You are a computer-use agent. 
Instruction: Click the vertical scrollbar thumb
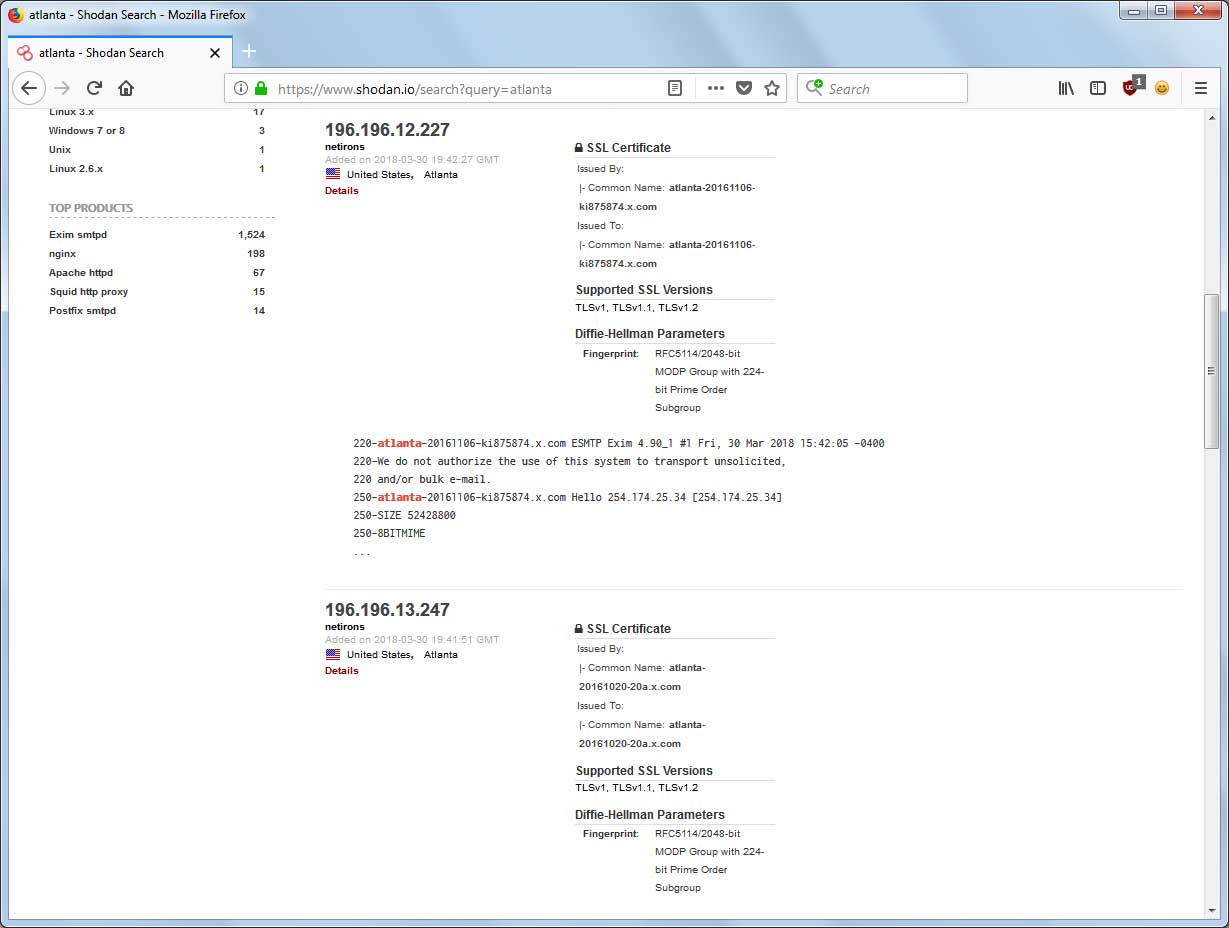pos(1211,370)
